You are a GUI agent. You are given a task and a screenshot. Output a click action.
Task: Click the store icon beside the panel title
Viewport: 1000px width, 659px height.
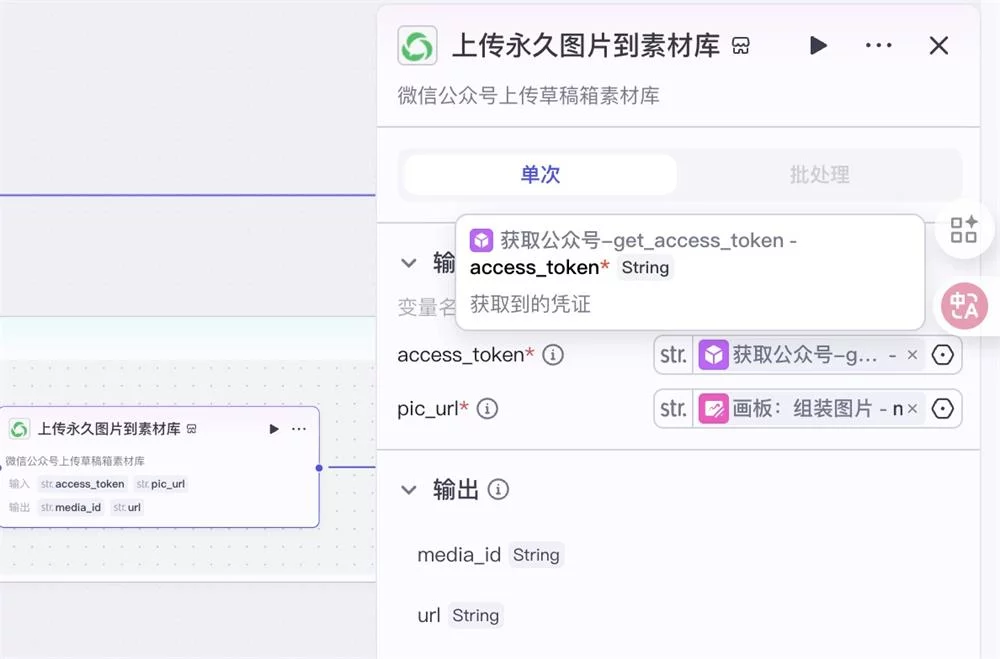click(741, 46)
